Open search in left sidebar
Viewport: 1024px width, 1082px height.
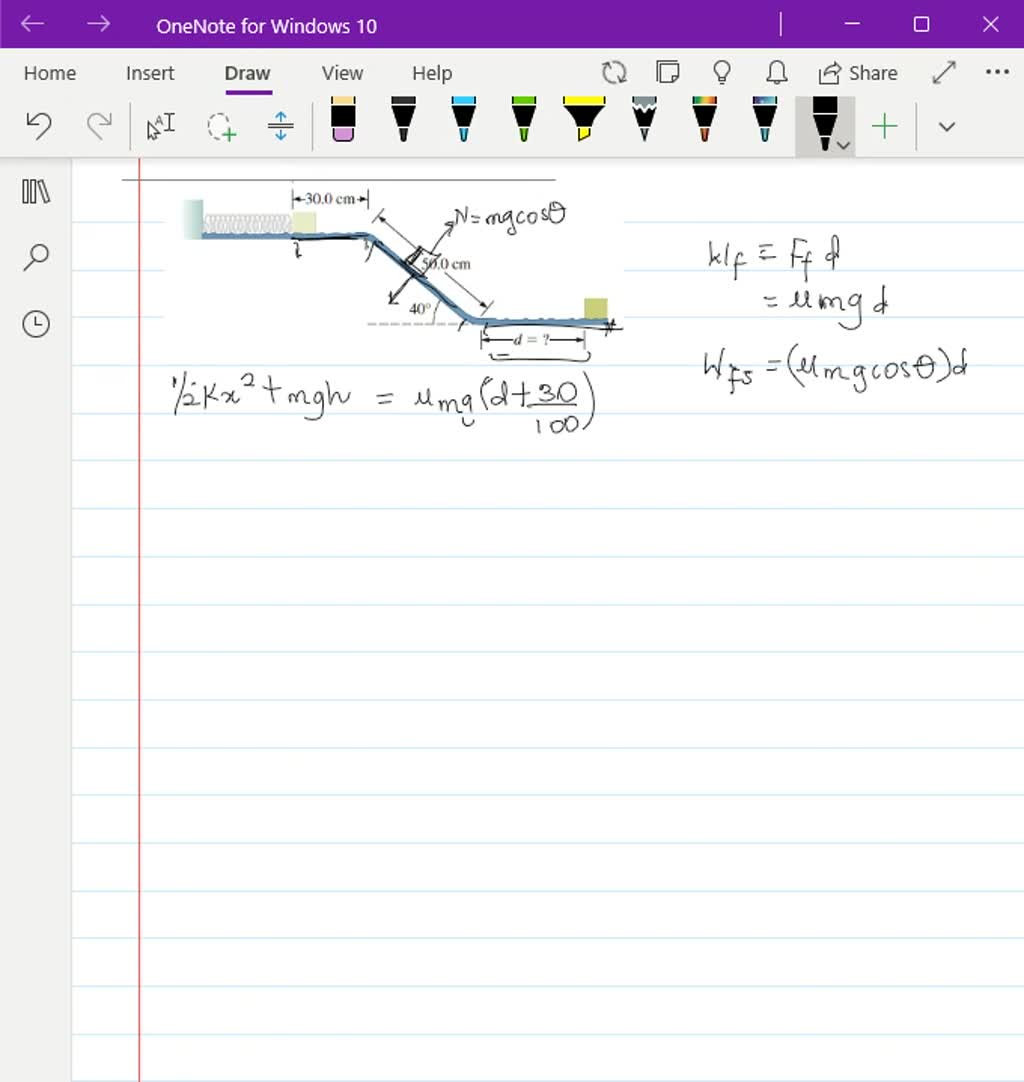[x=36, y=257]
